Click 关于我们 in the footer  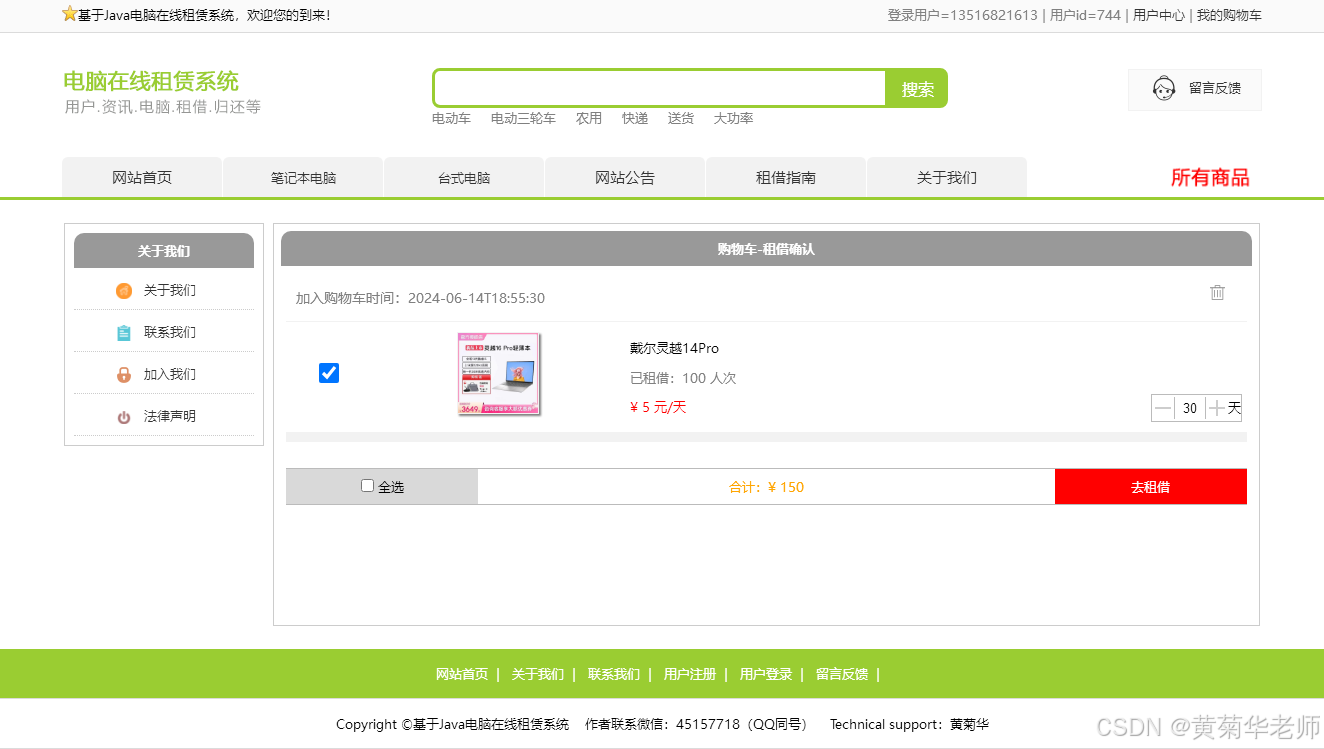(538, 674)
